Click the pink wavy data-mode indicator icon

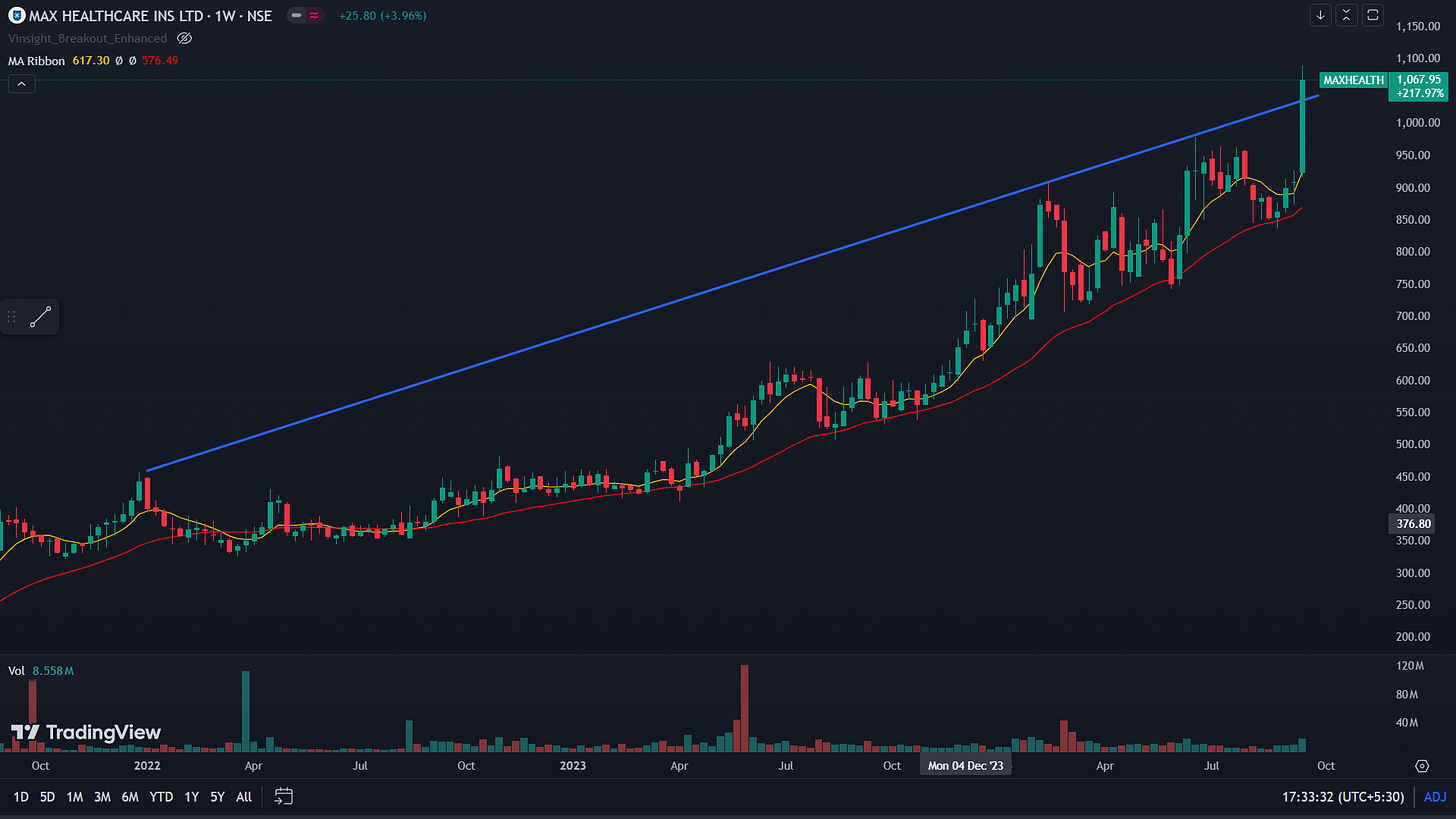point(314,16)
